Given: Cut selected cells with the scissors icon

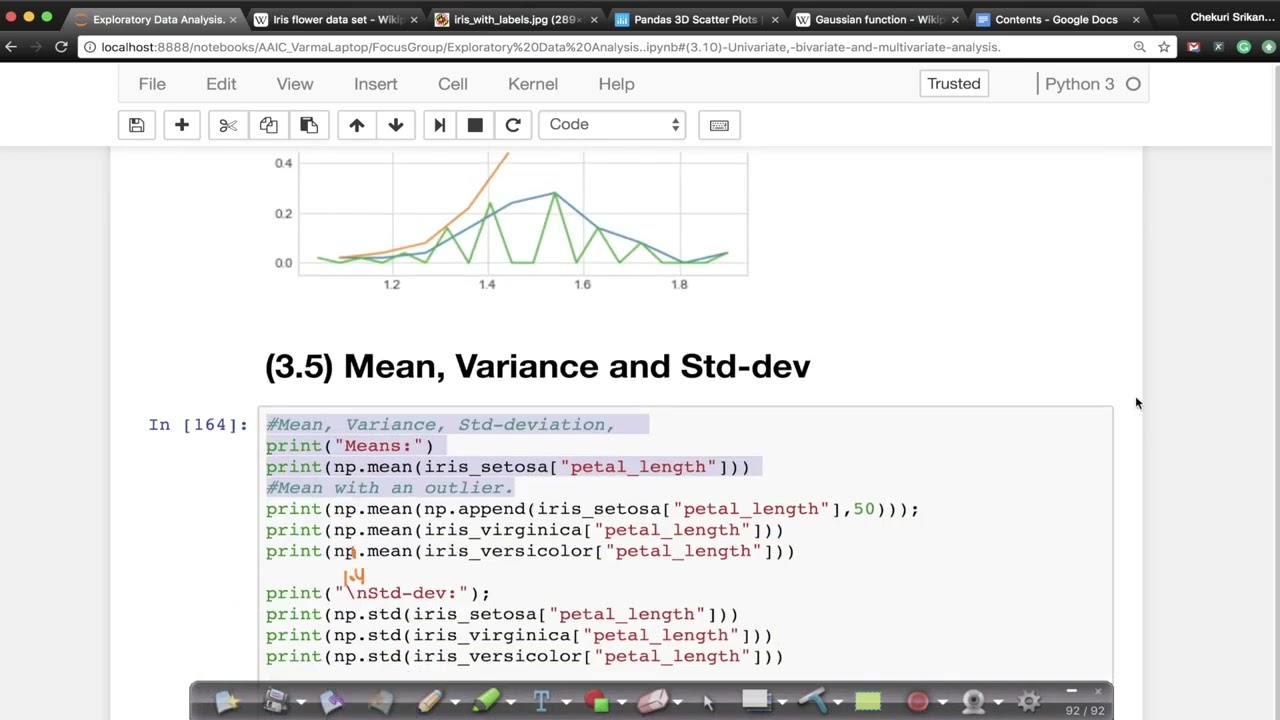Looking at the screenshot, I should (228, 125).
